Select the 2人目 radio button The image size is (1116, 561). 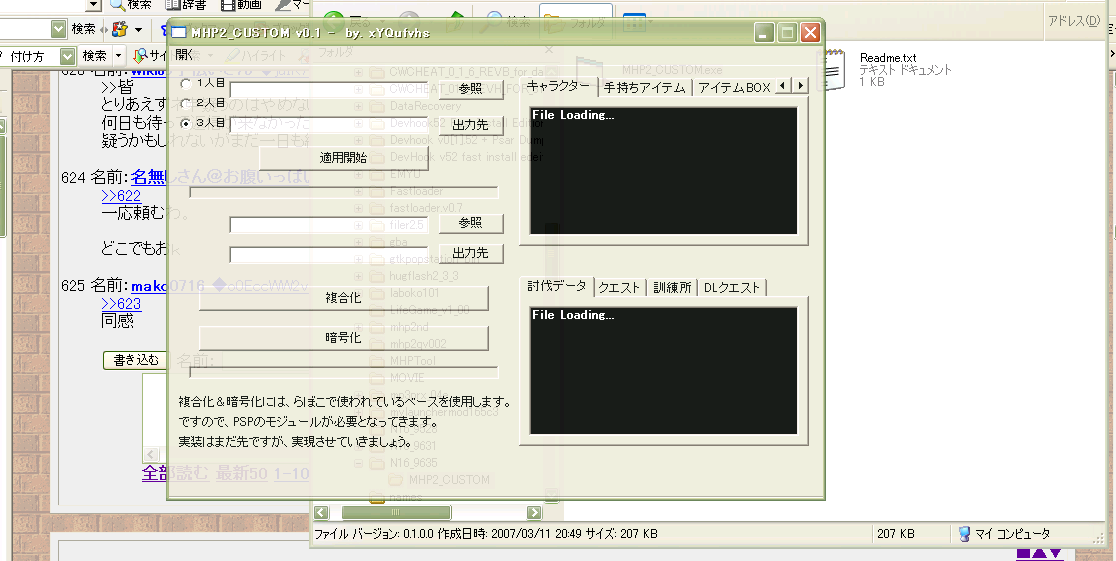coord(186,103)
